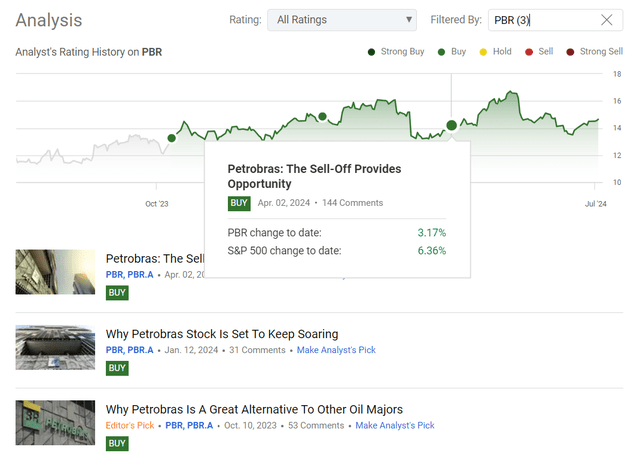This screenshot has height=462, width=640.
Task: Click PBR, PBR.A link on Oct. 10 article
Action: 189,426
